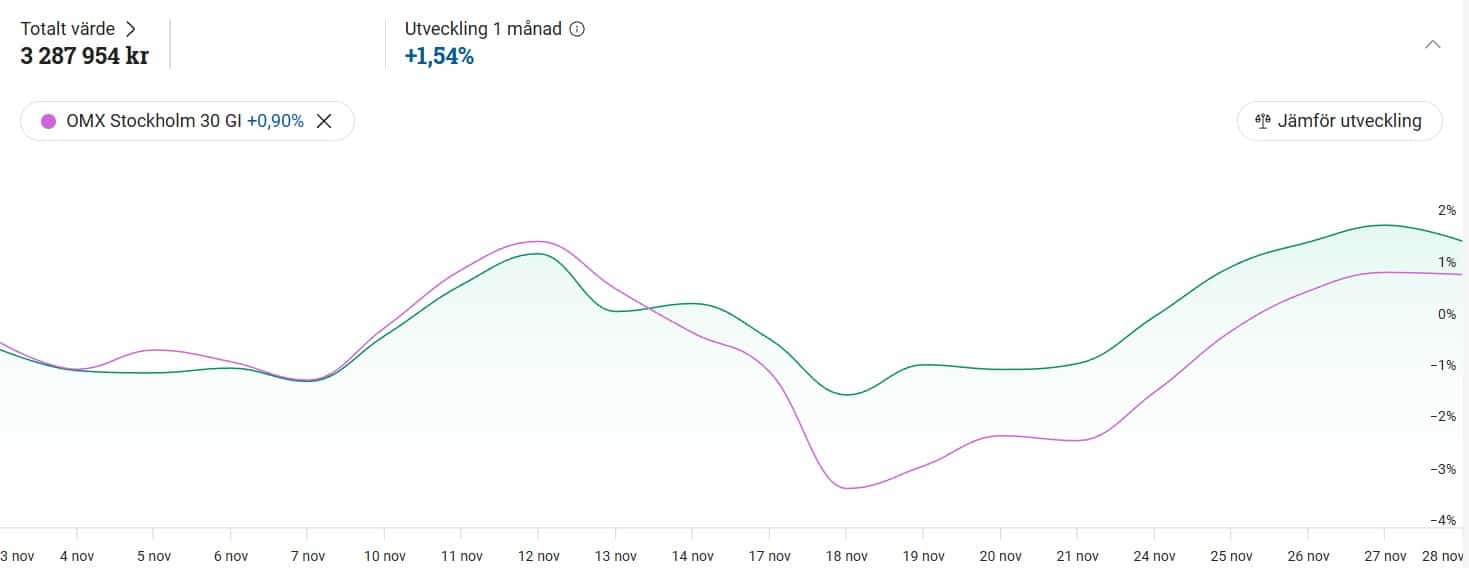Select the OMX Stockholm 30 GI chip label
Screen dimensions: 1469x568
(x=153, y=121)
